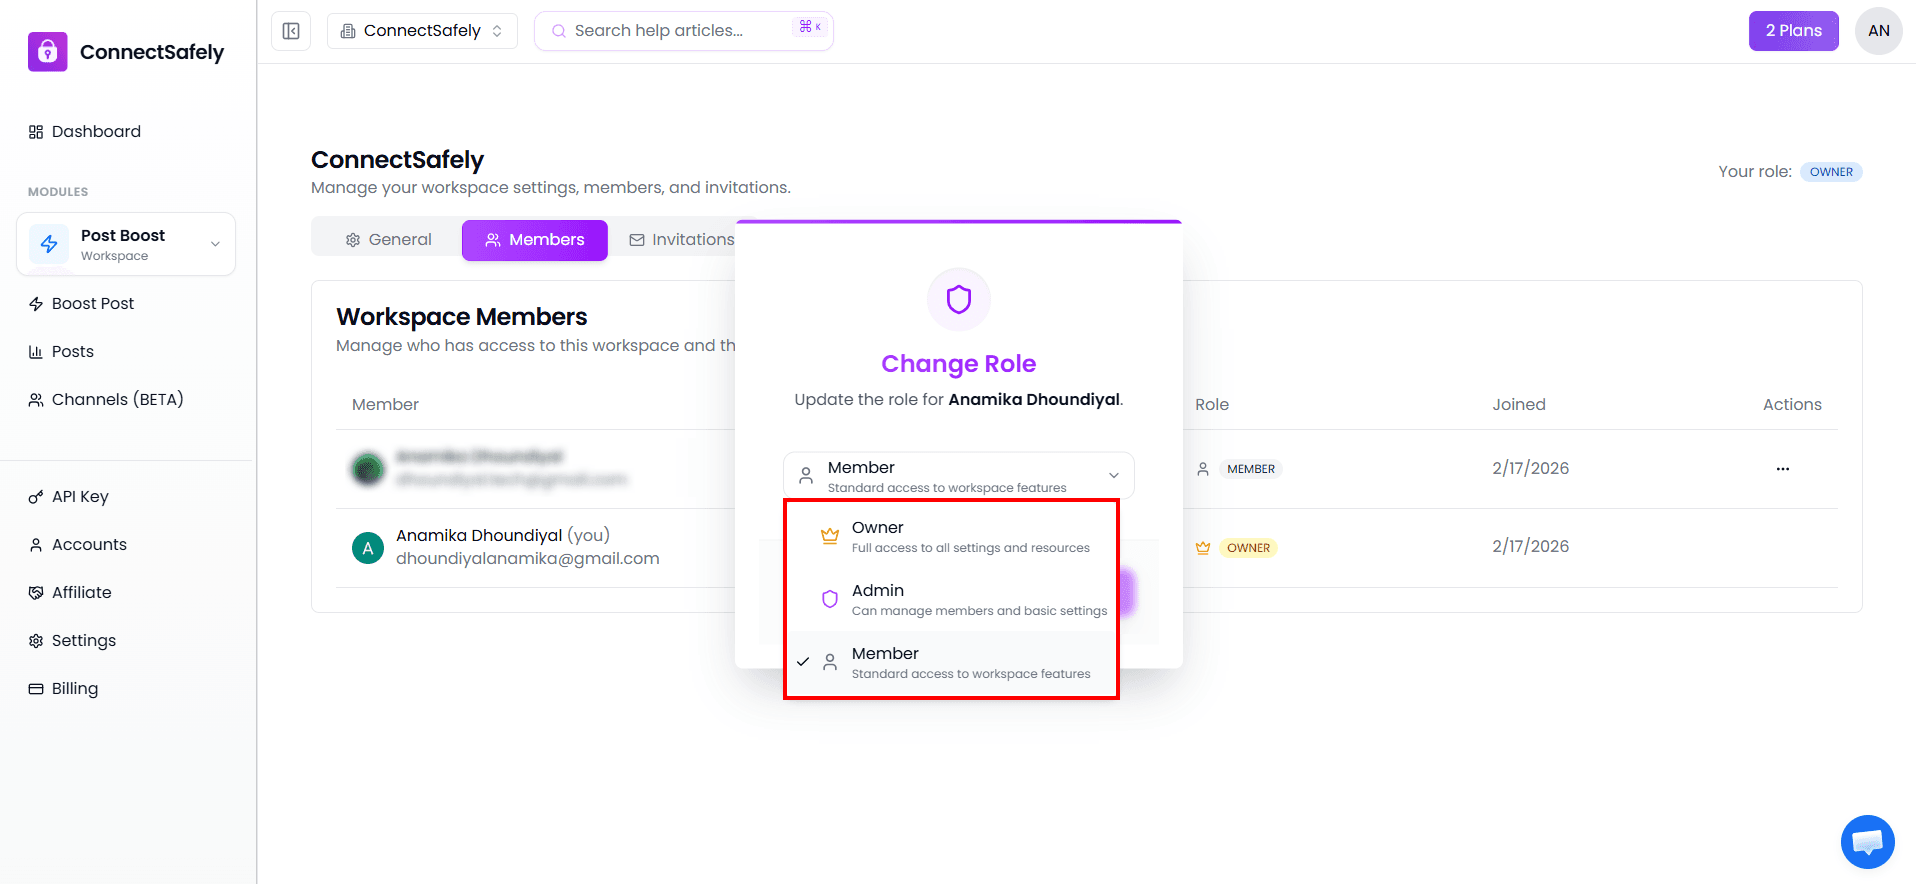Go to Billing in the sidebar
Viewport: 1916px width, 884px height.
click(x=74, y=689)
